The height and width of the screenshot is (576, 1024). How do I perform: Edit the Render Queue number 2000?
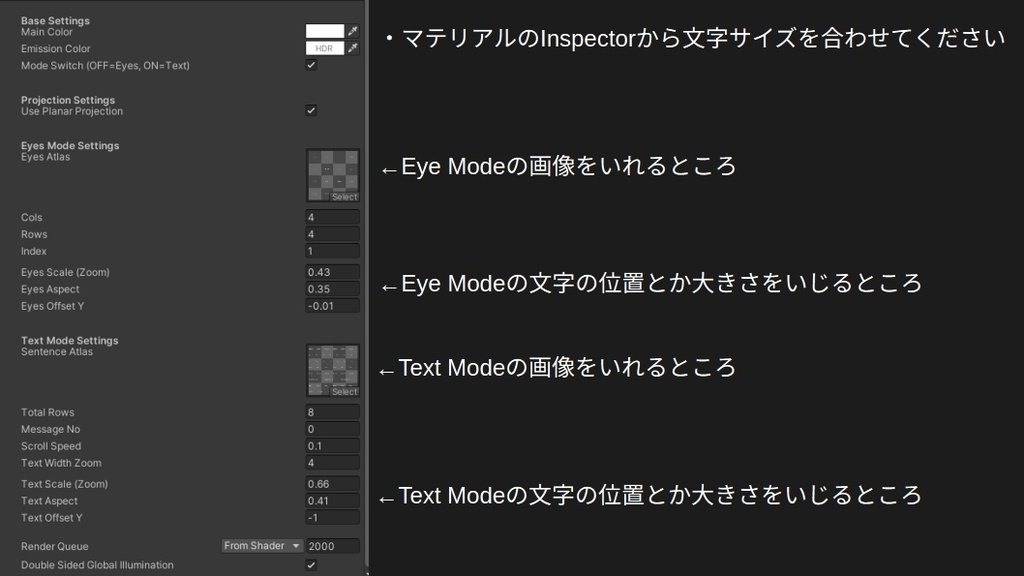click(x=332, y=545)
